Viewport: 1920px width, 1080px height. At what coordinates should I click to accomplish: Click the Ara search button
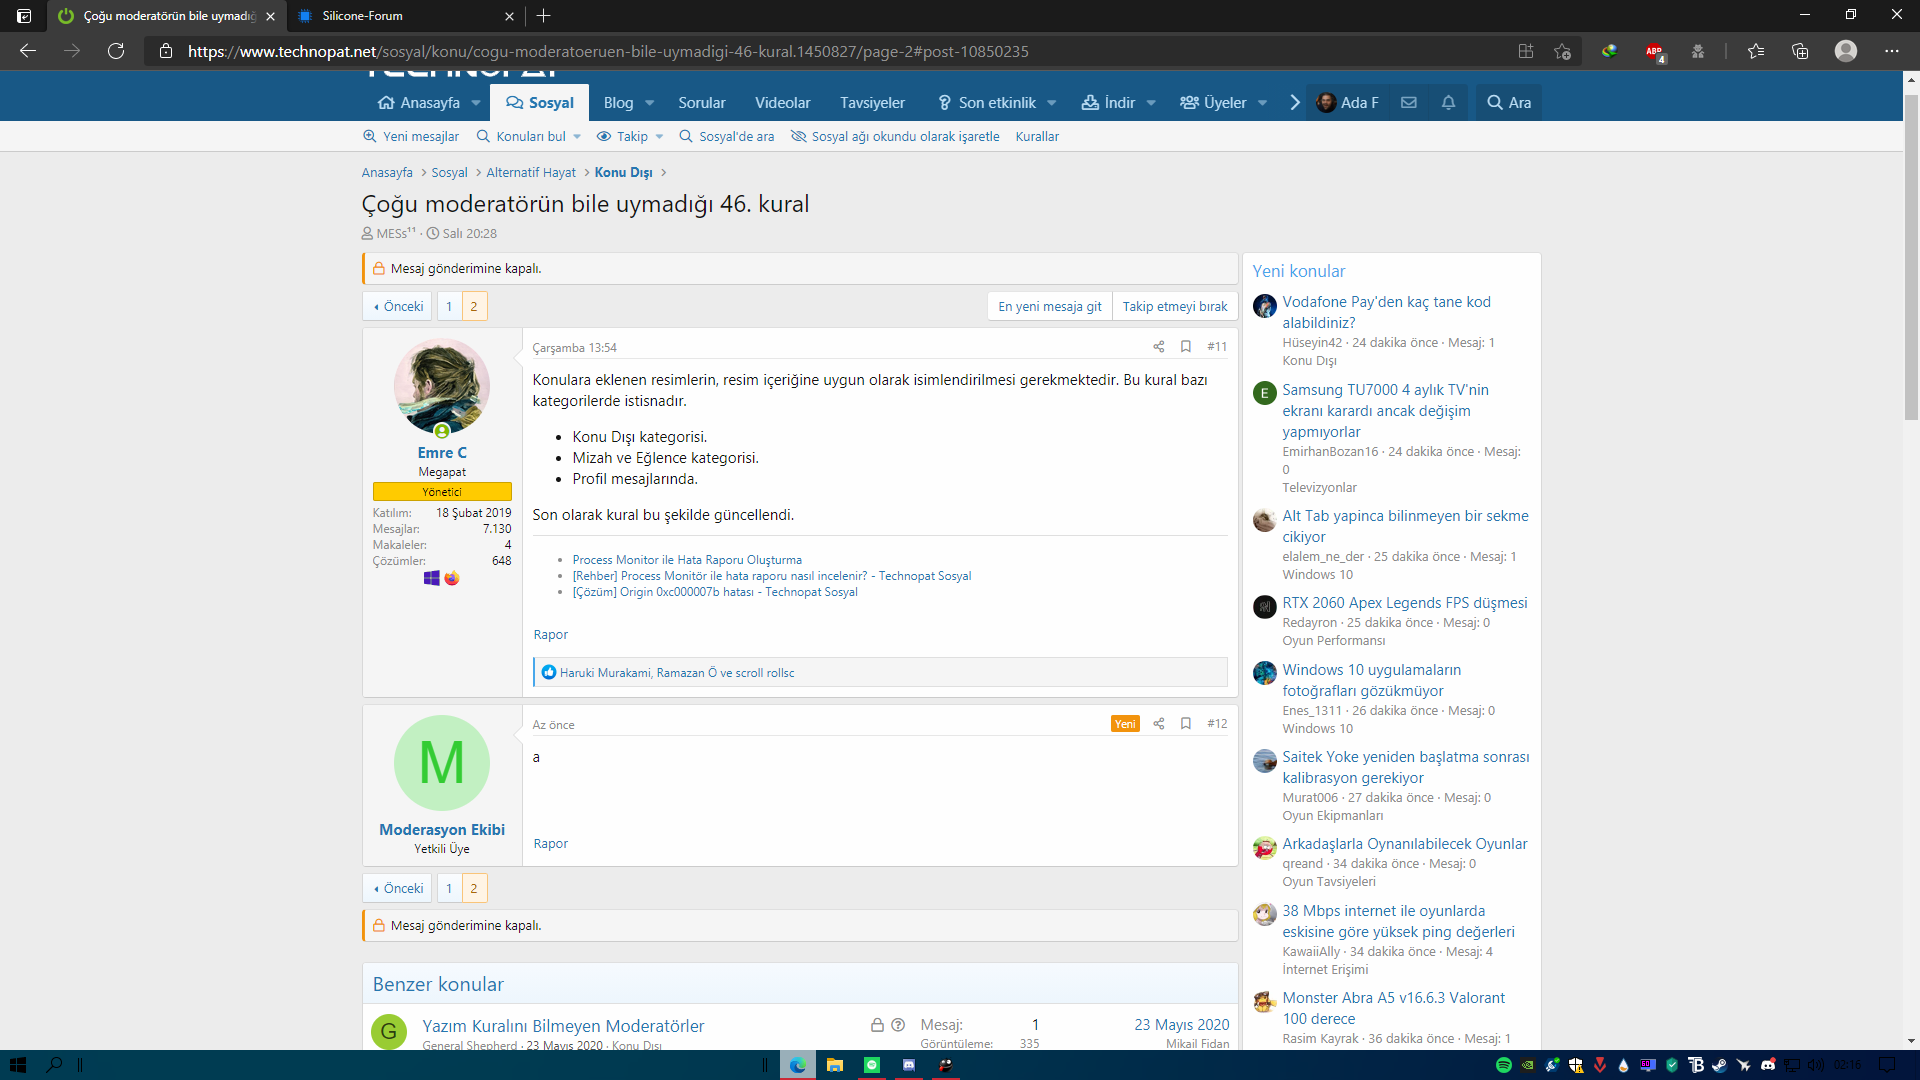coord(1509,102)
